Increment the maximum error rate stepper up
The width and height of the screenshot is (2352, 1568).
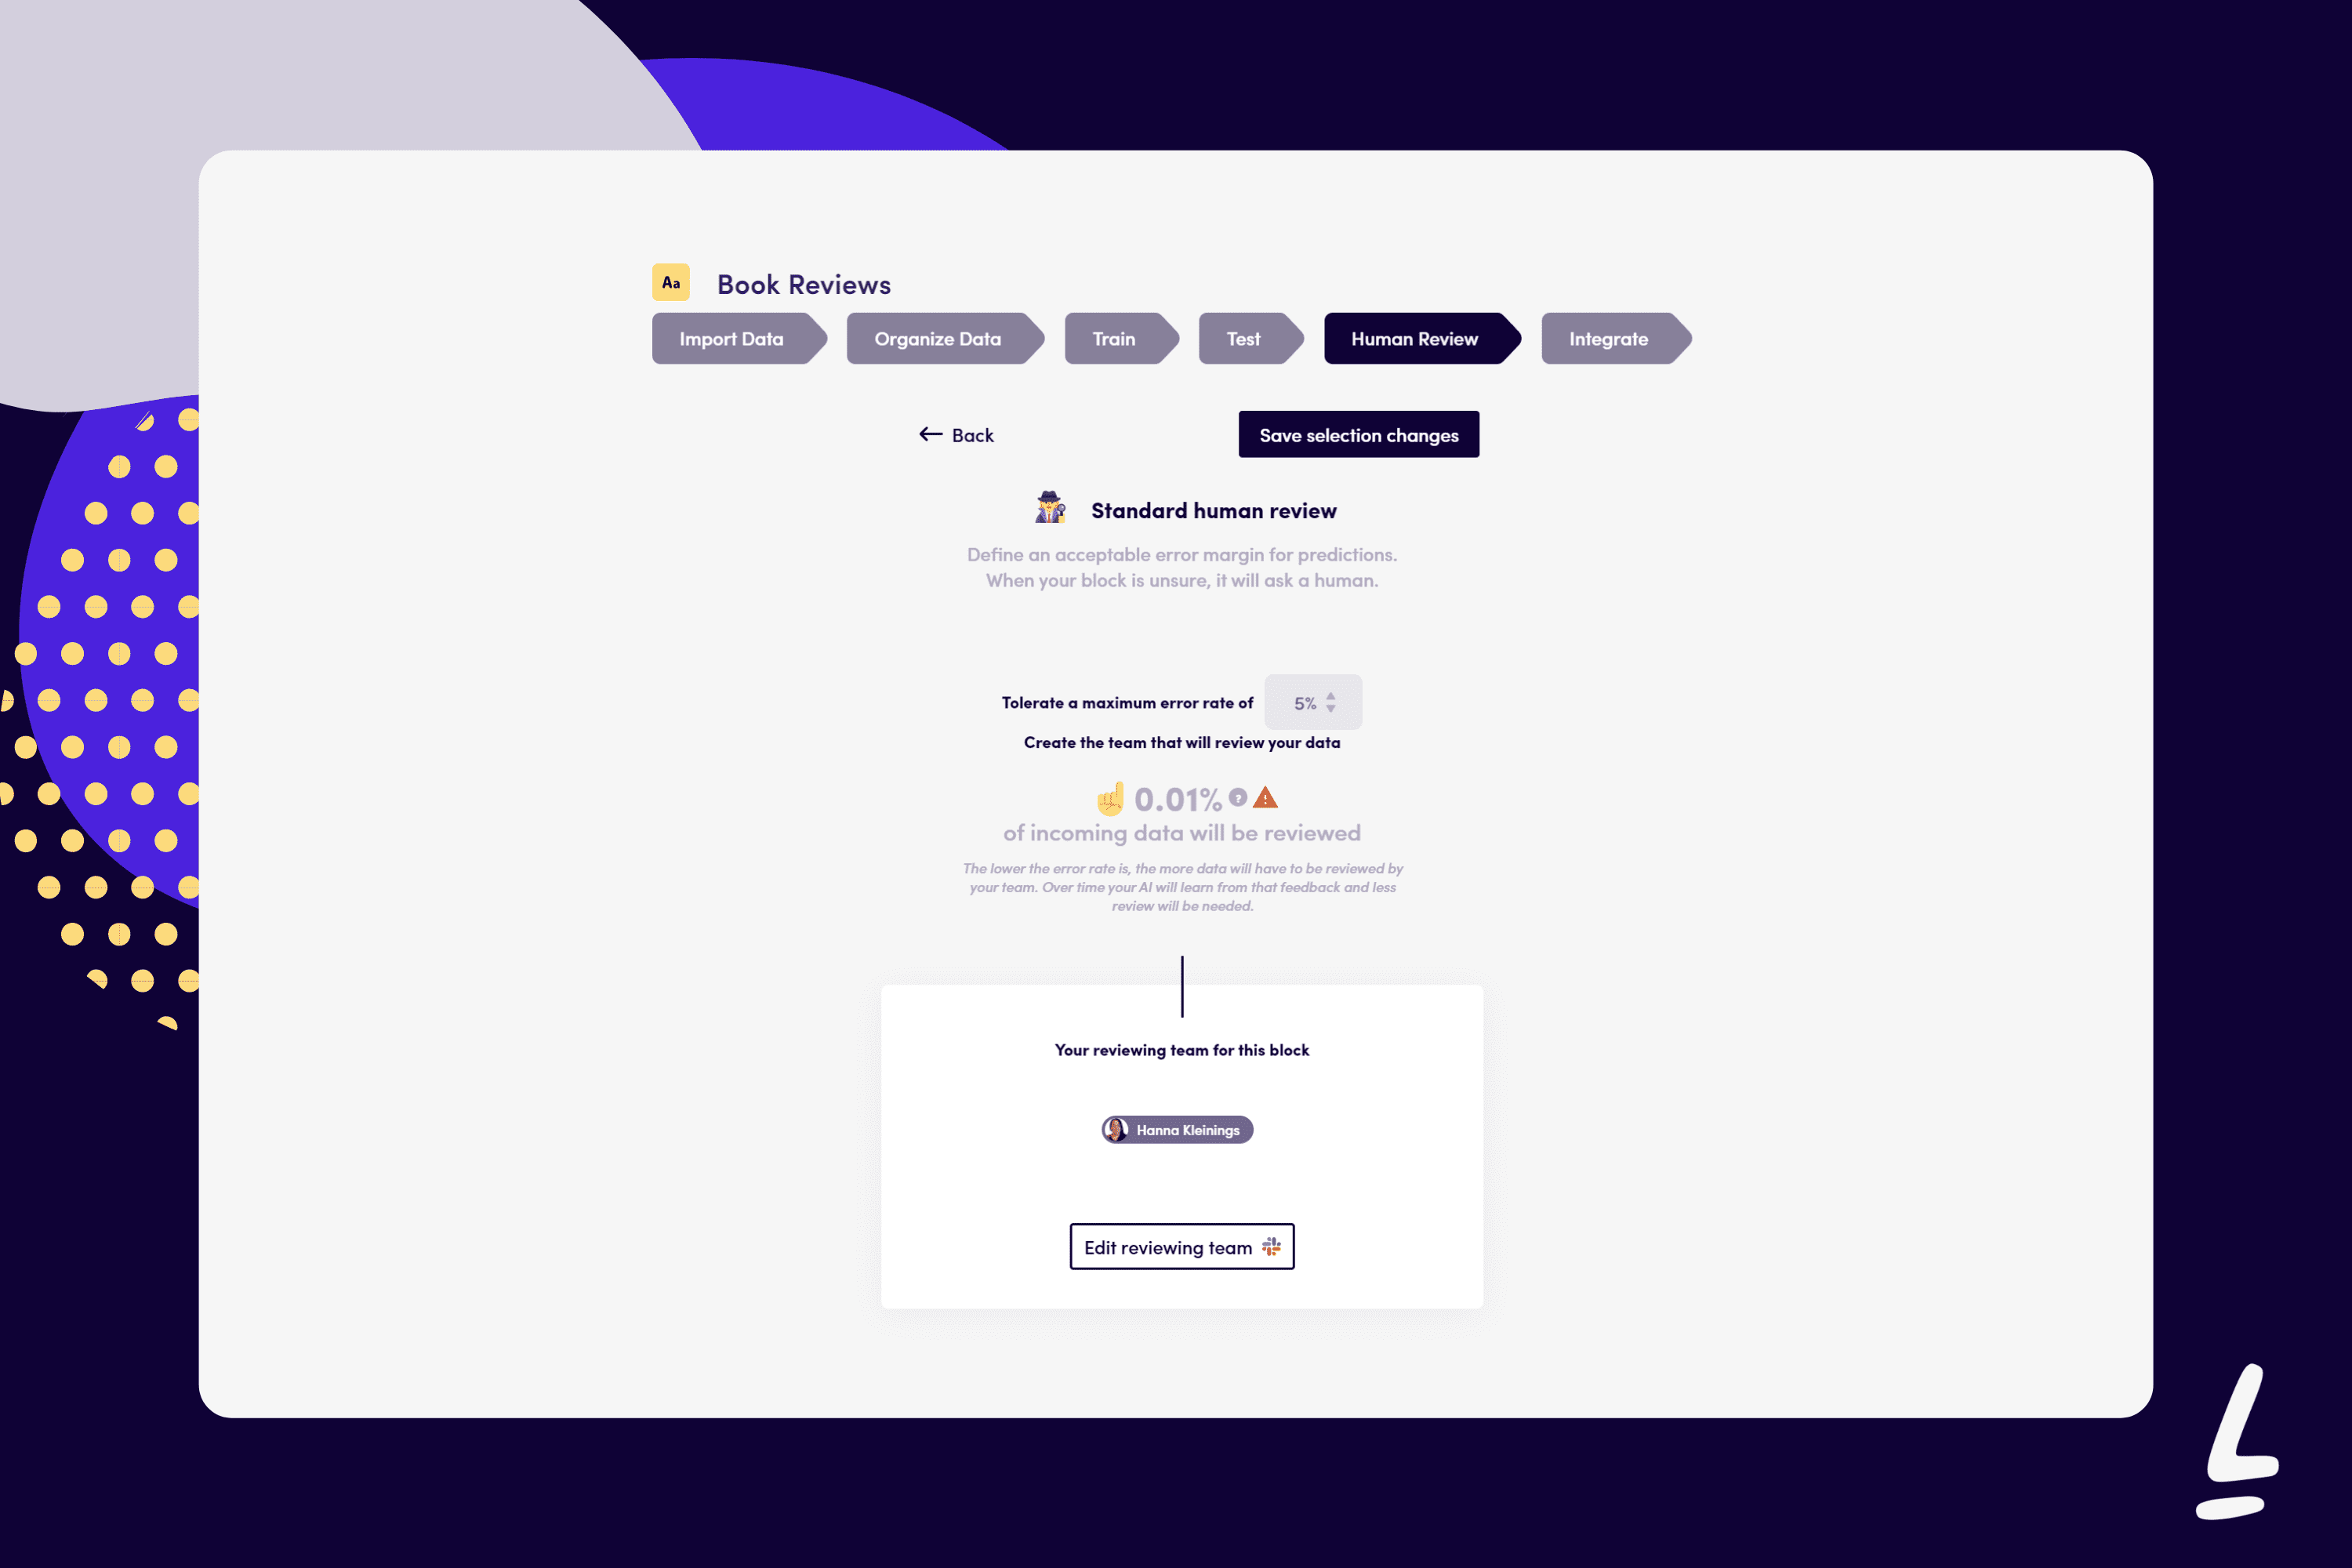click(1335, 695)
